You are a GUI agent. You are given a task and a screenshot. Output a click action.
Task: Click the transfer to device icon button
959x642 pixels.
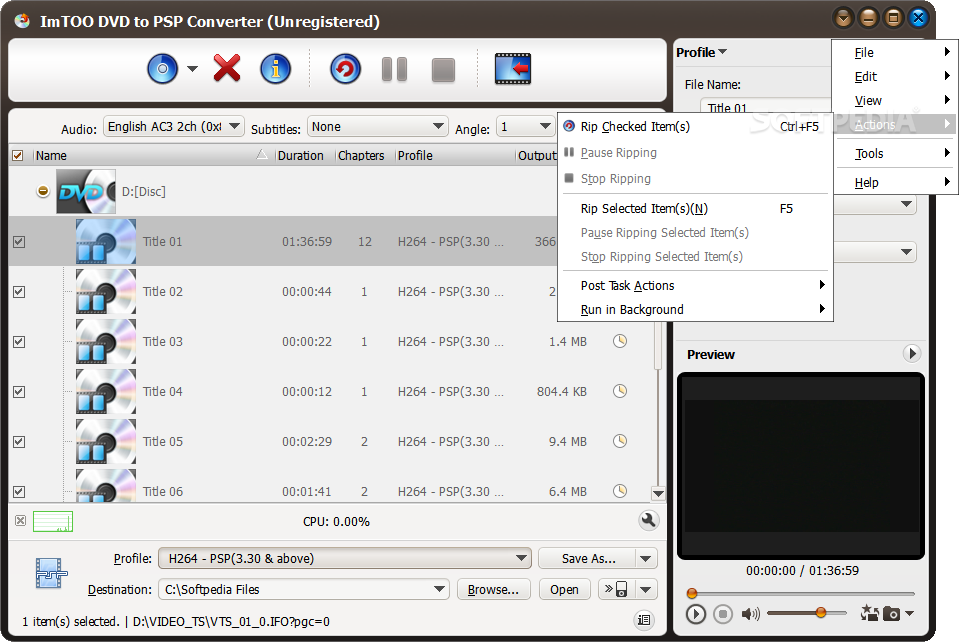tap(616, 589)
